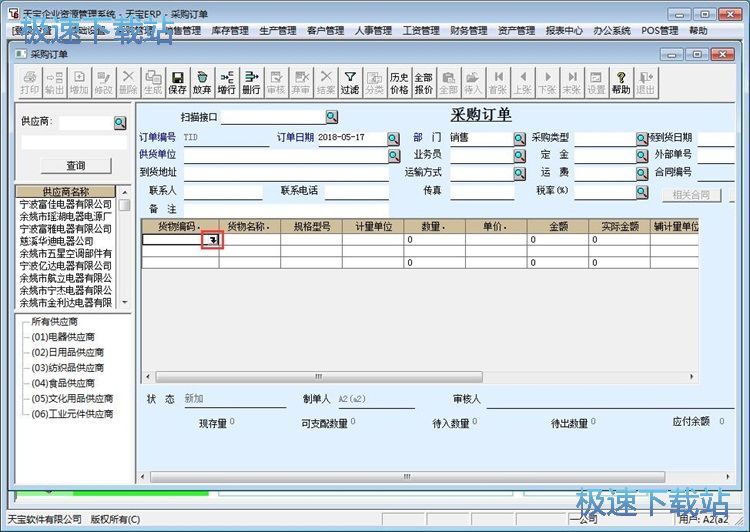The width and height of the screenshot is (750, 532).
Task: Click the History Price (历史价格) toolbar button
Action: click(x=399, y=82)
